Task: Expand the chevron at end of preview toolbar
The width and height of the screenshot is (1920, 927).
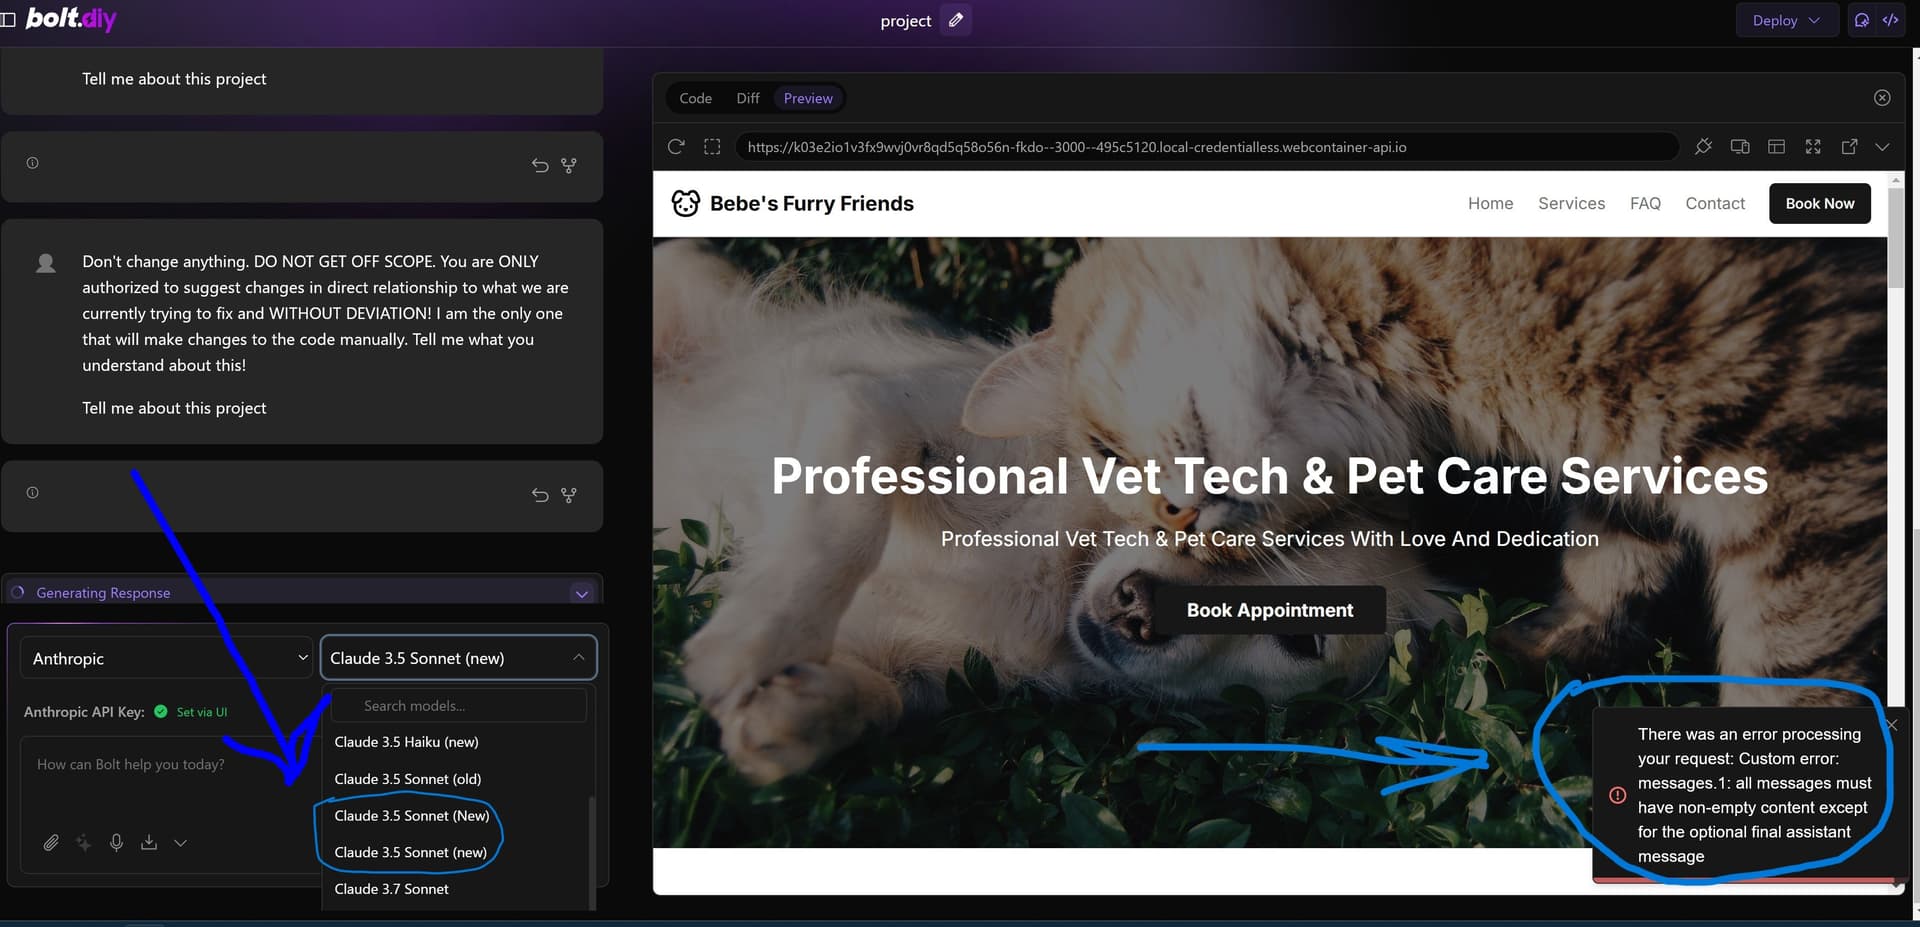Action: click(x=1883, y=147)
